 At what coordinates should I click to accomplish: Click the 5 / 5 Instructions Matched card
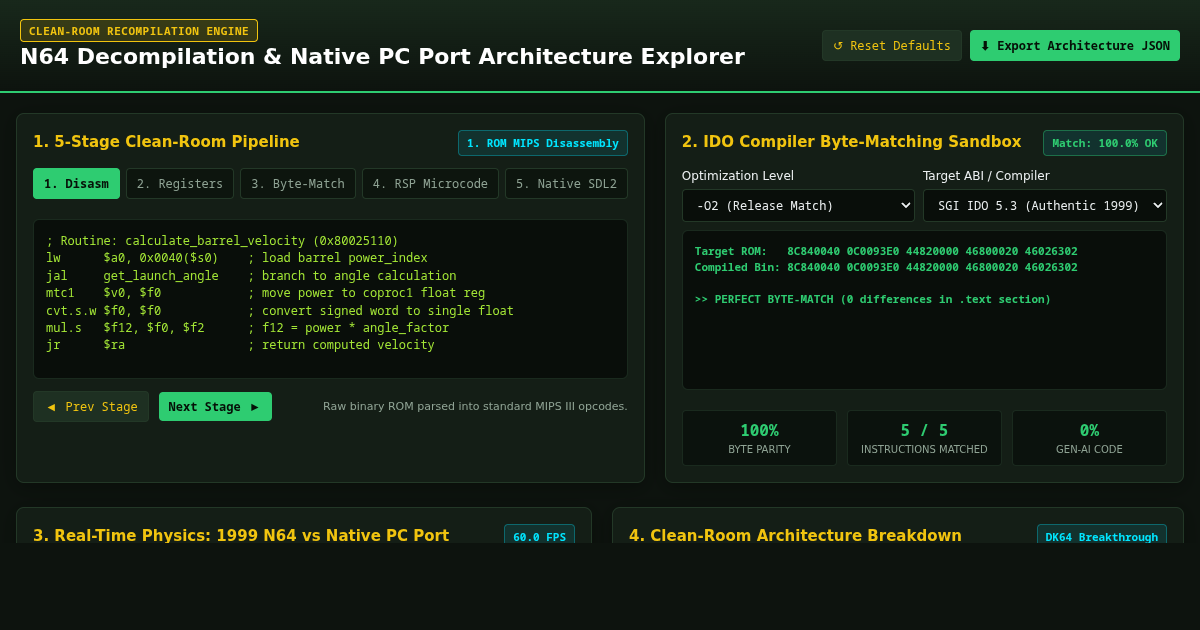tap(924, 438)
